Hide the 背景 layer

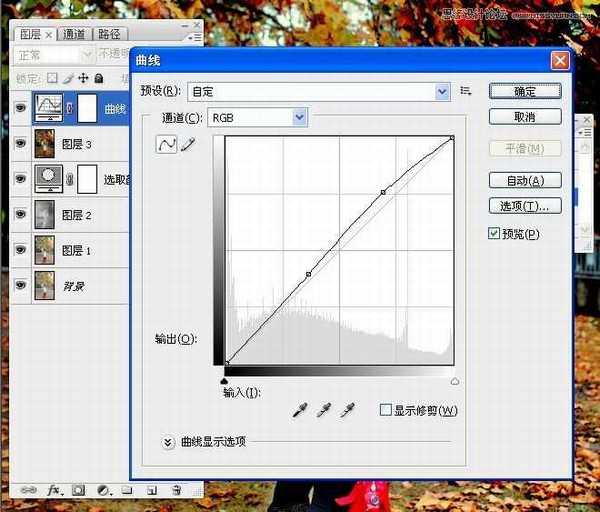tap(21, 285)
